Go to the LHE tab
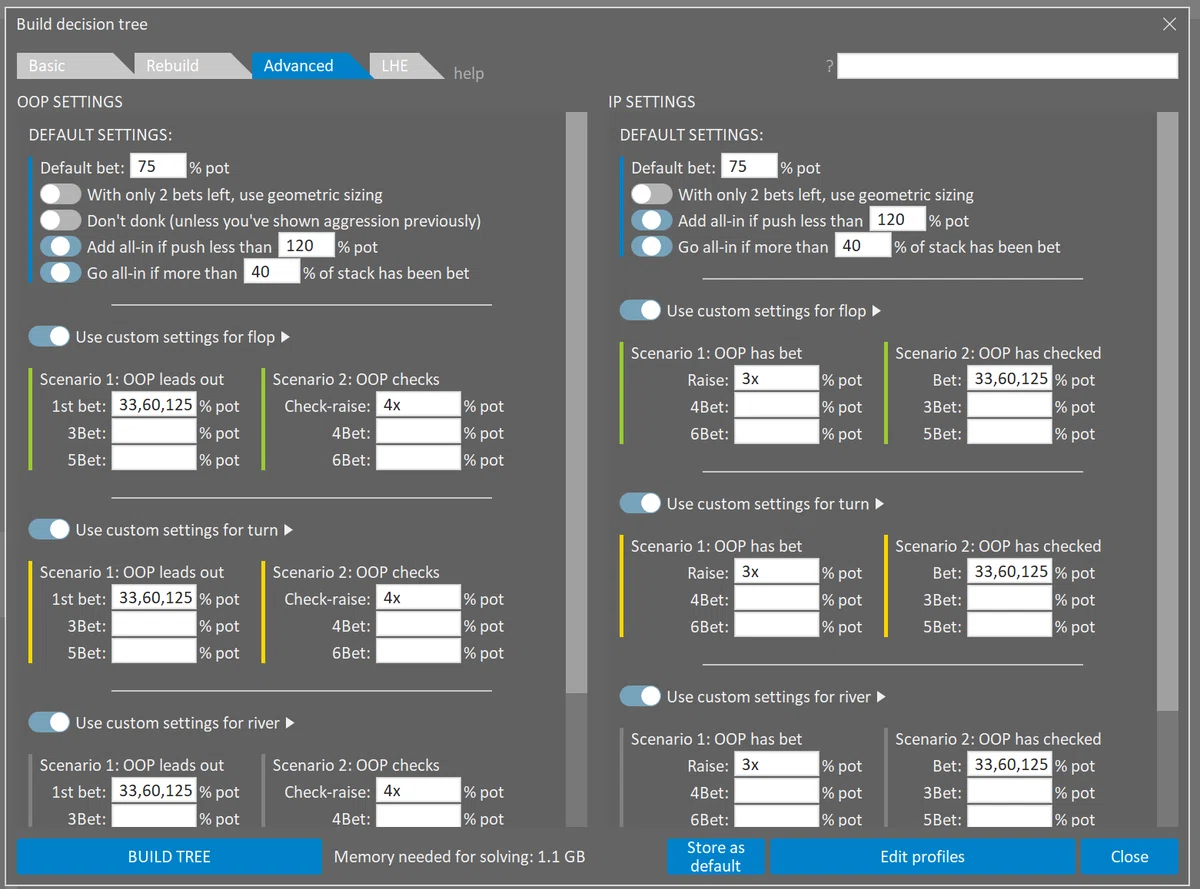The height and width of the screenshot is (889, 1200). [x=403, y=66]
